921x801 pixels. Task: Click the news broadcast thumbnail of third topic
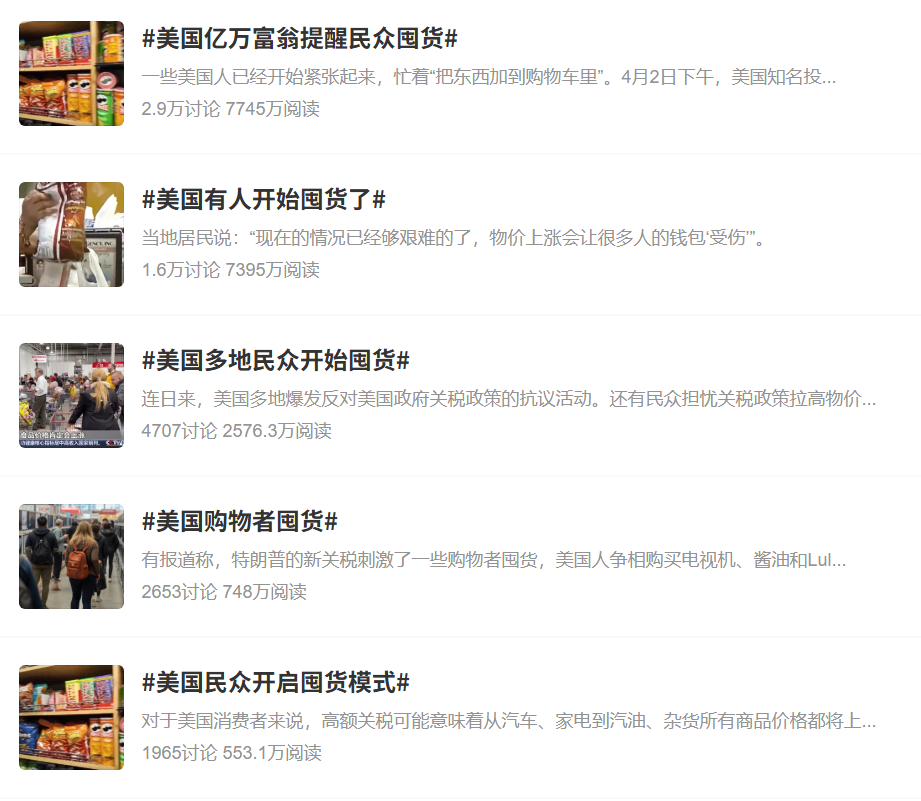tap(72, 395)
